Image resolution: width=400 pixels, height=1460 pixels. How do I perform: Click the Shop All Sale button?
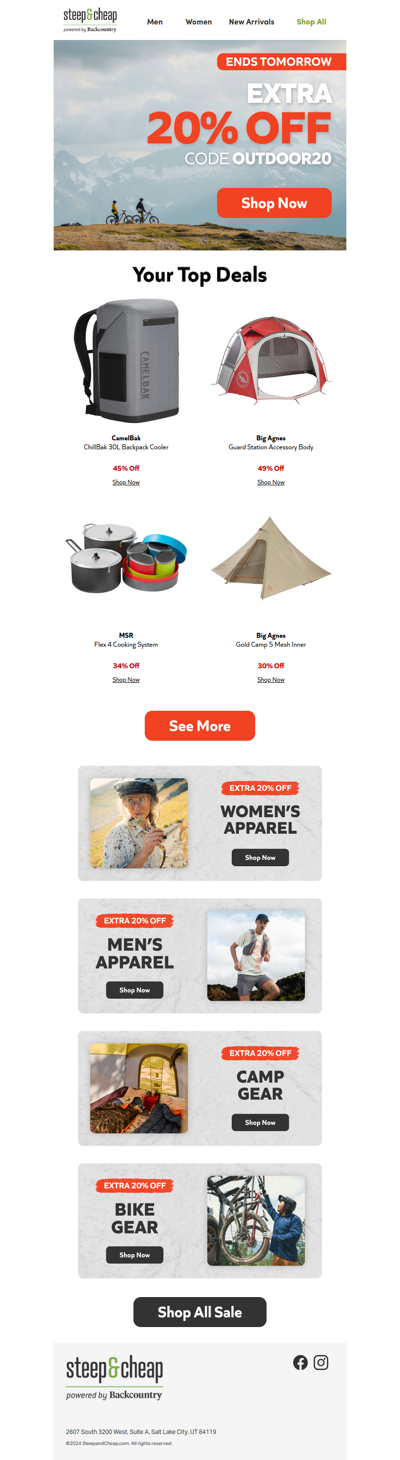click(x=200, y=1312)
